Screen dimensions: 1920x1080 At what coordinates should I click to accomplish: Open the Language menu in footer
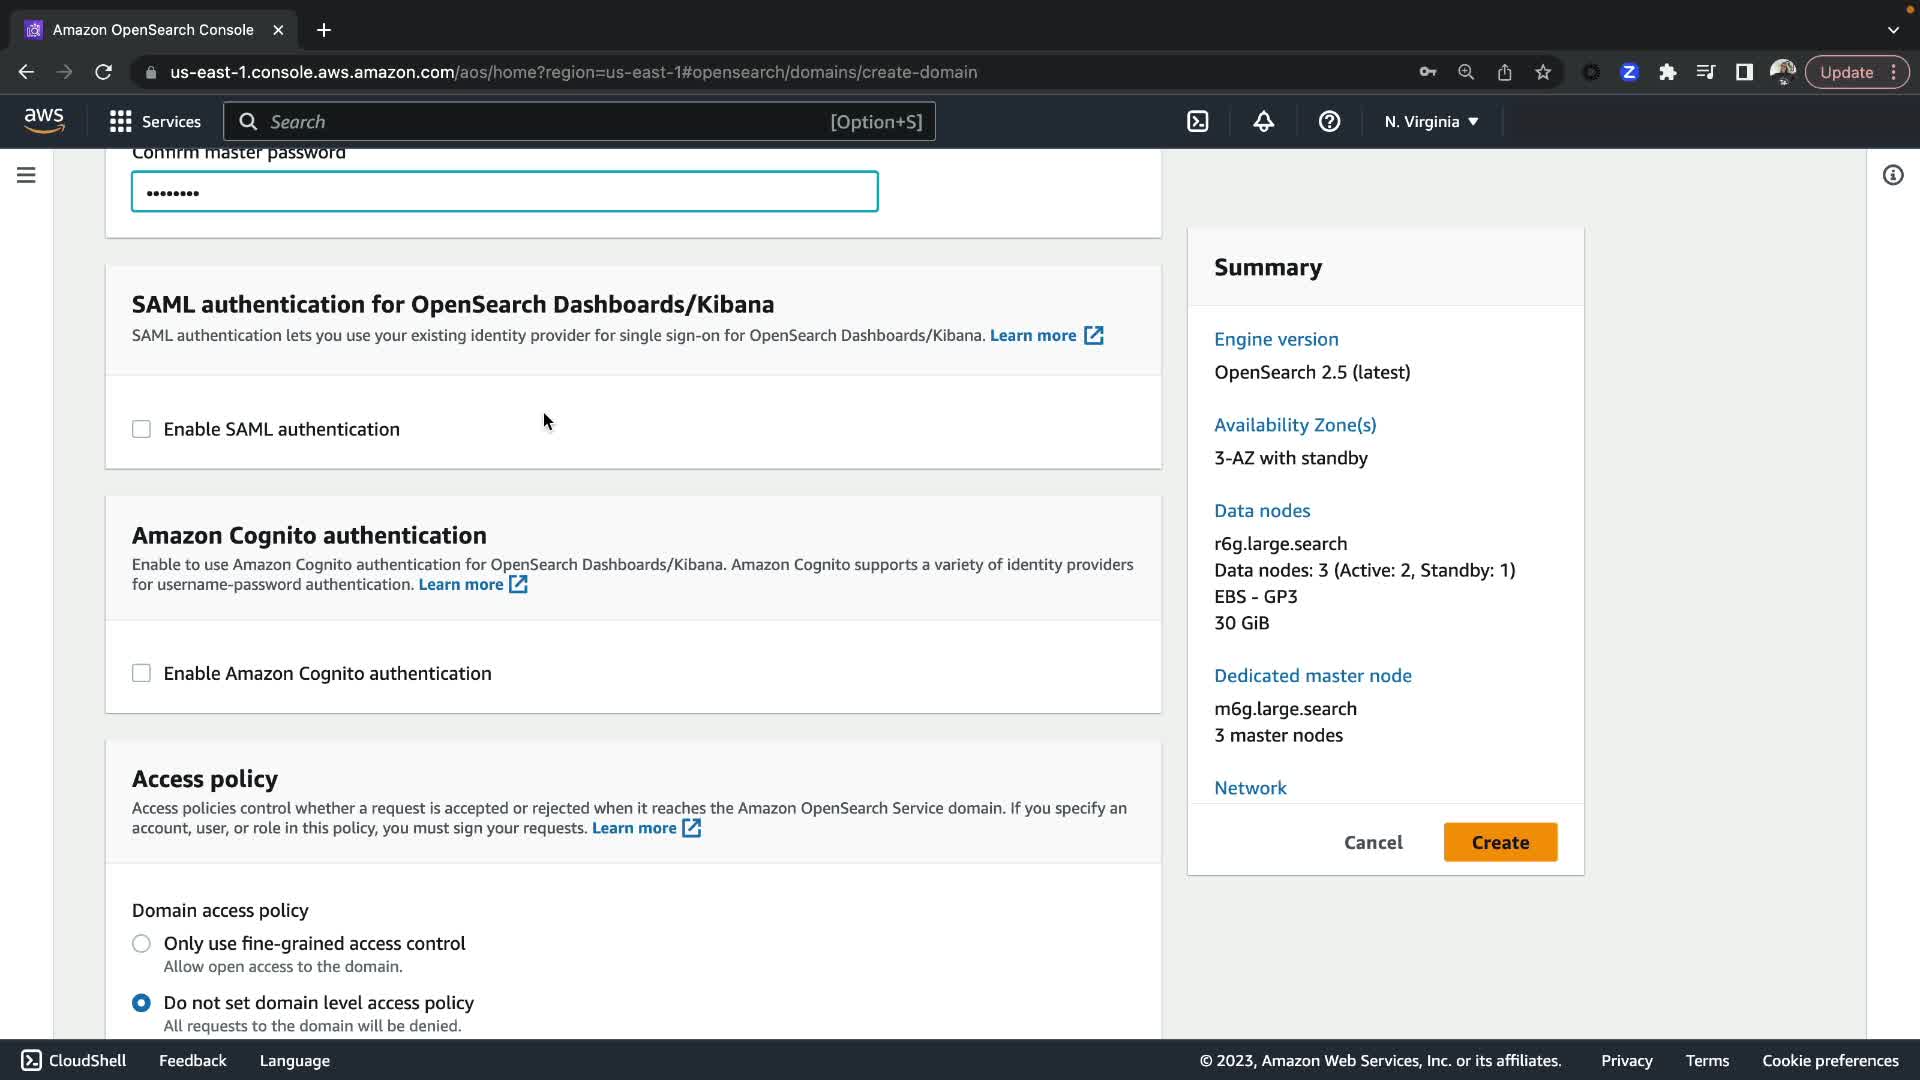[x=294, y=1061]
